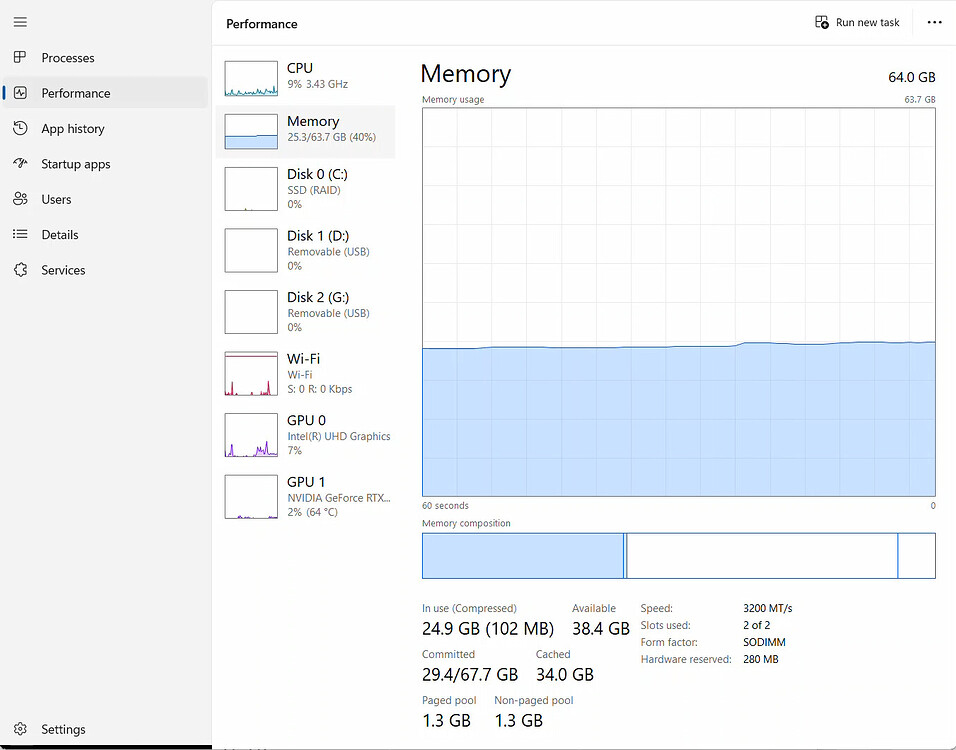Open the Processes panel icon
956x750 pixels.
point(20,57)
